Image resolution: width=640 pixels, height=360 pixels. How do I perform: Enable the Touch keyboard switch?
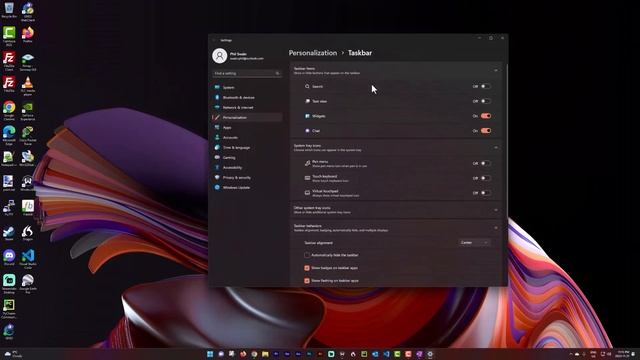tap(485, 178)
